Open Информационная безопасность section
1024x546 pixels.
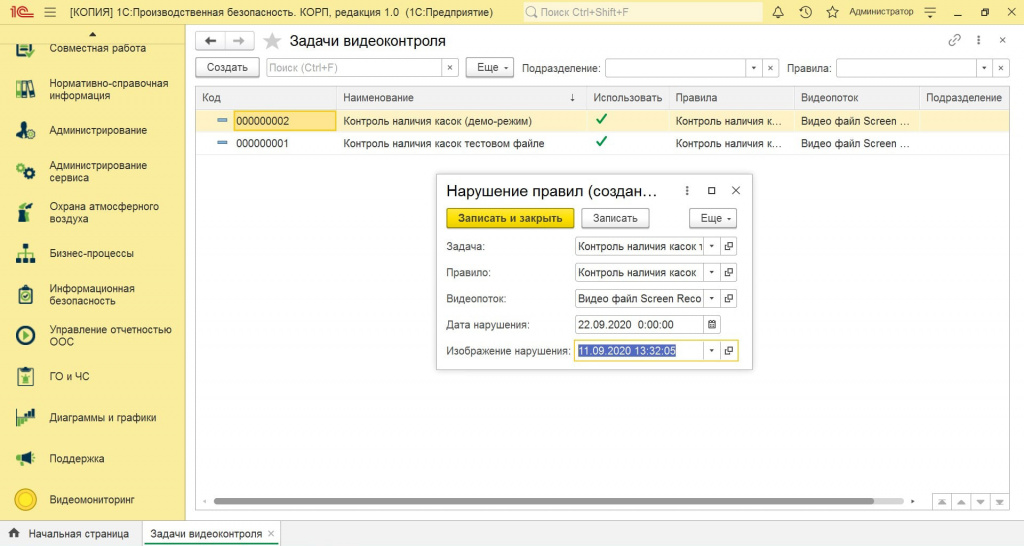pos(91,295)
